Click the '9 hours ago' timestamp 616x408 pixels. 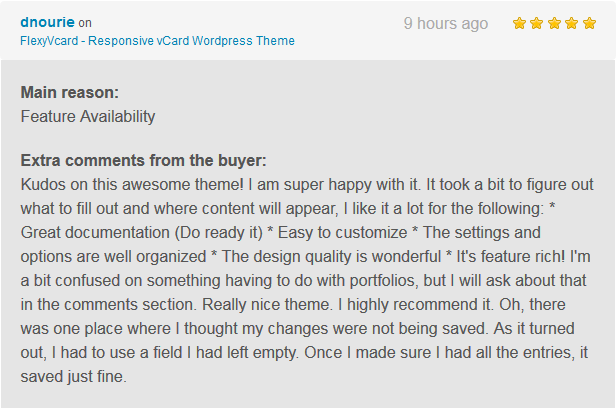click(x=446, y=23)
